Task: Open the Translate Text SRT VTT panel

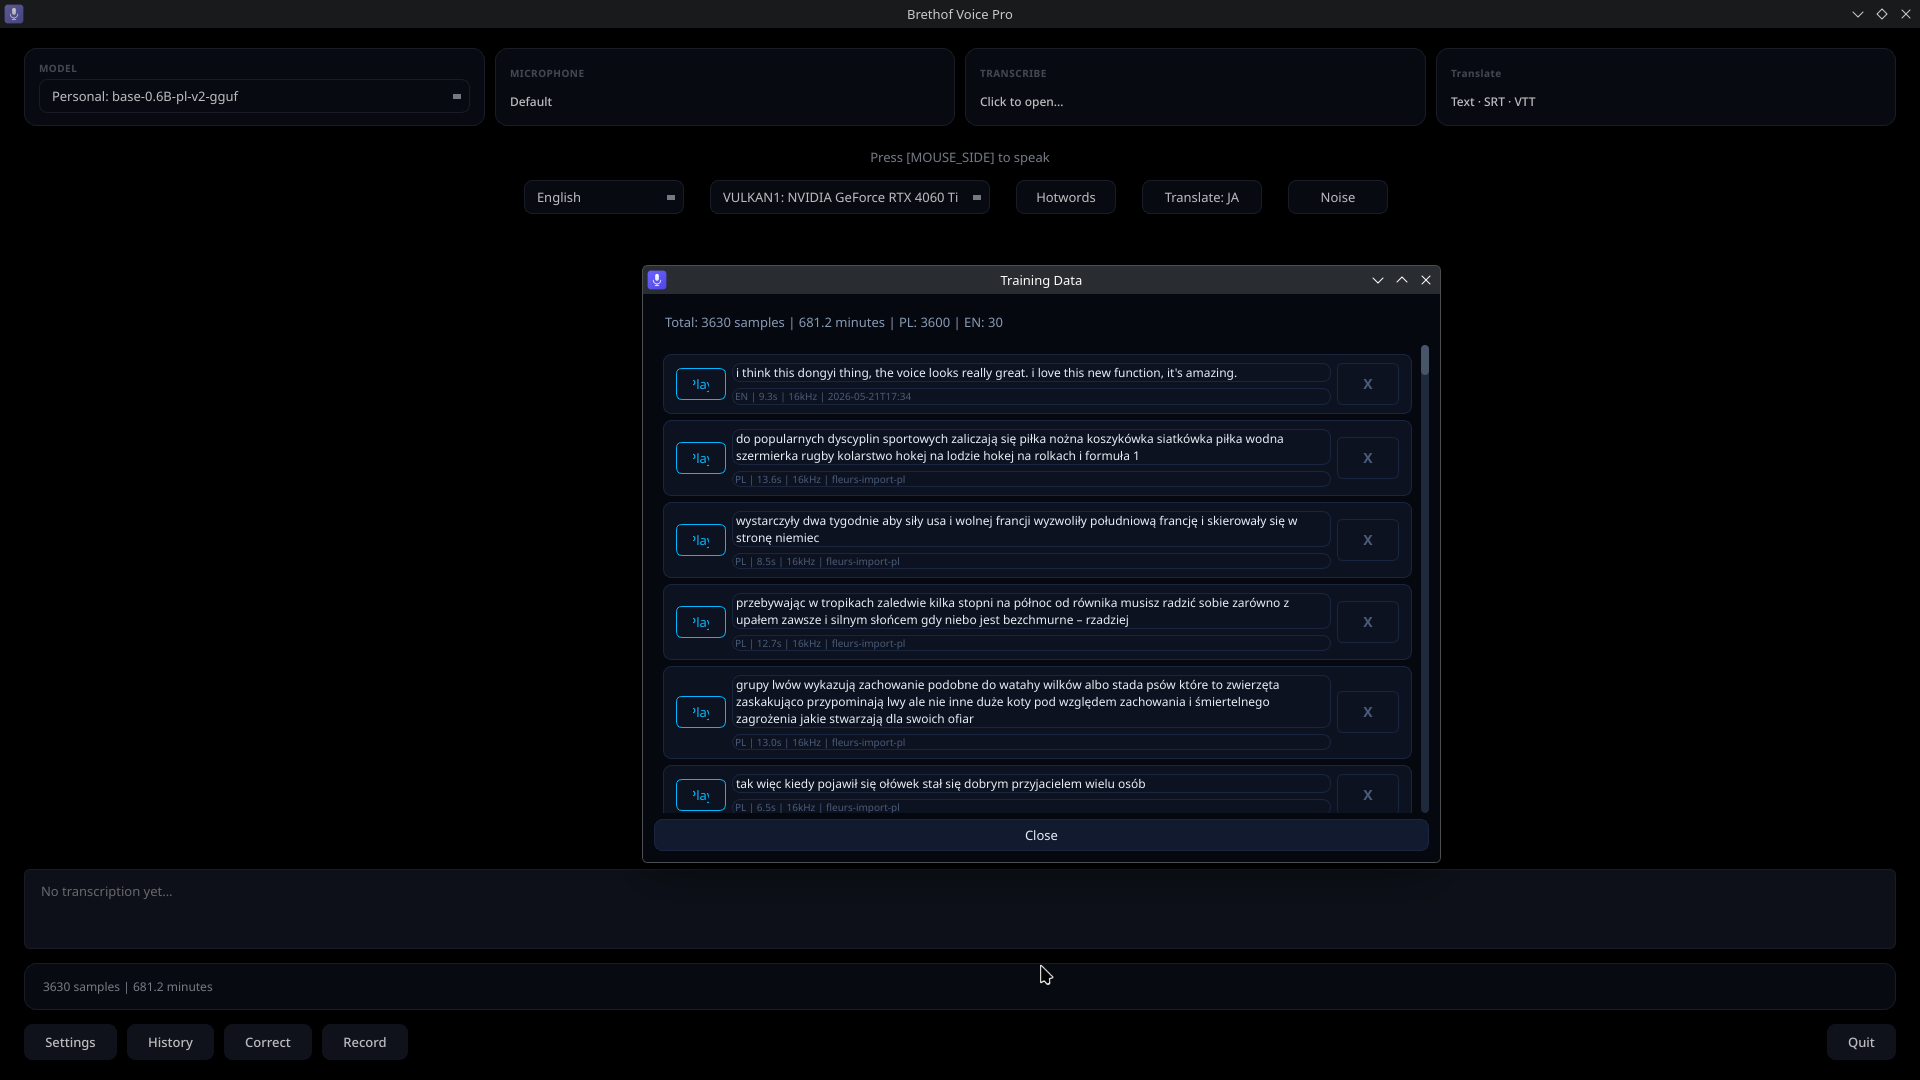Action: click(x=1666, y=87)
